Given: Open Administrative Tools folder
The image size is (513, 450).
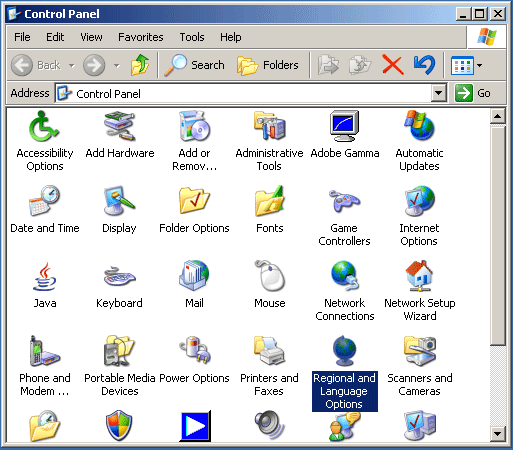Looking at the screenshot, I should pyautogui.click(x=269, y=126).
